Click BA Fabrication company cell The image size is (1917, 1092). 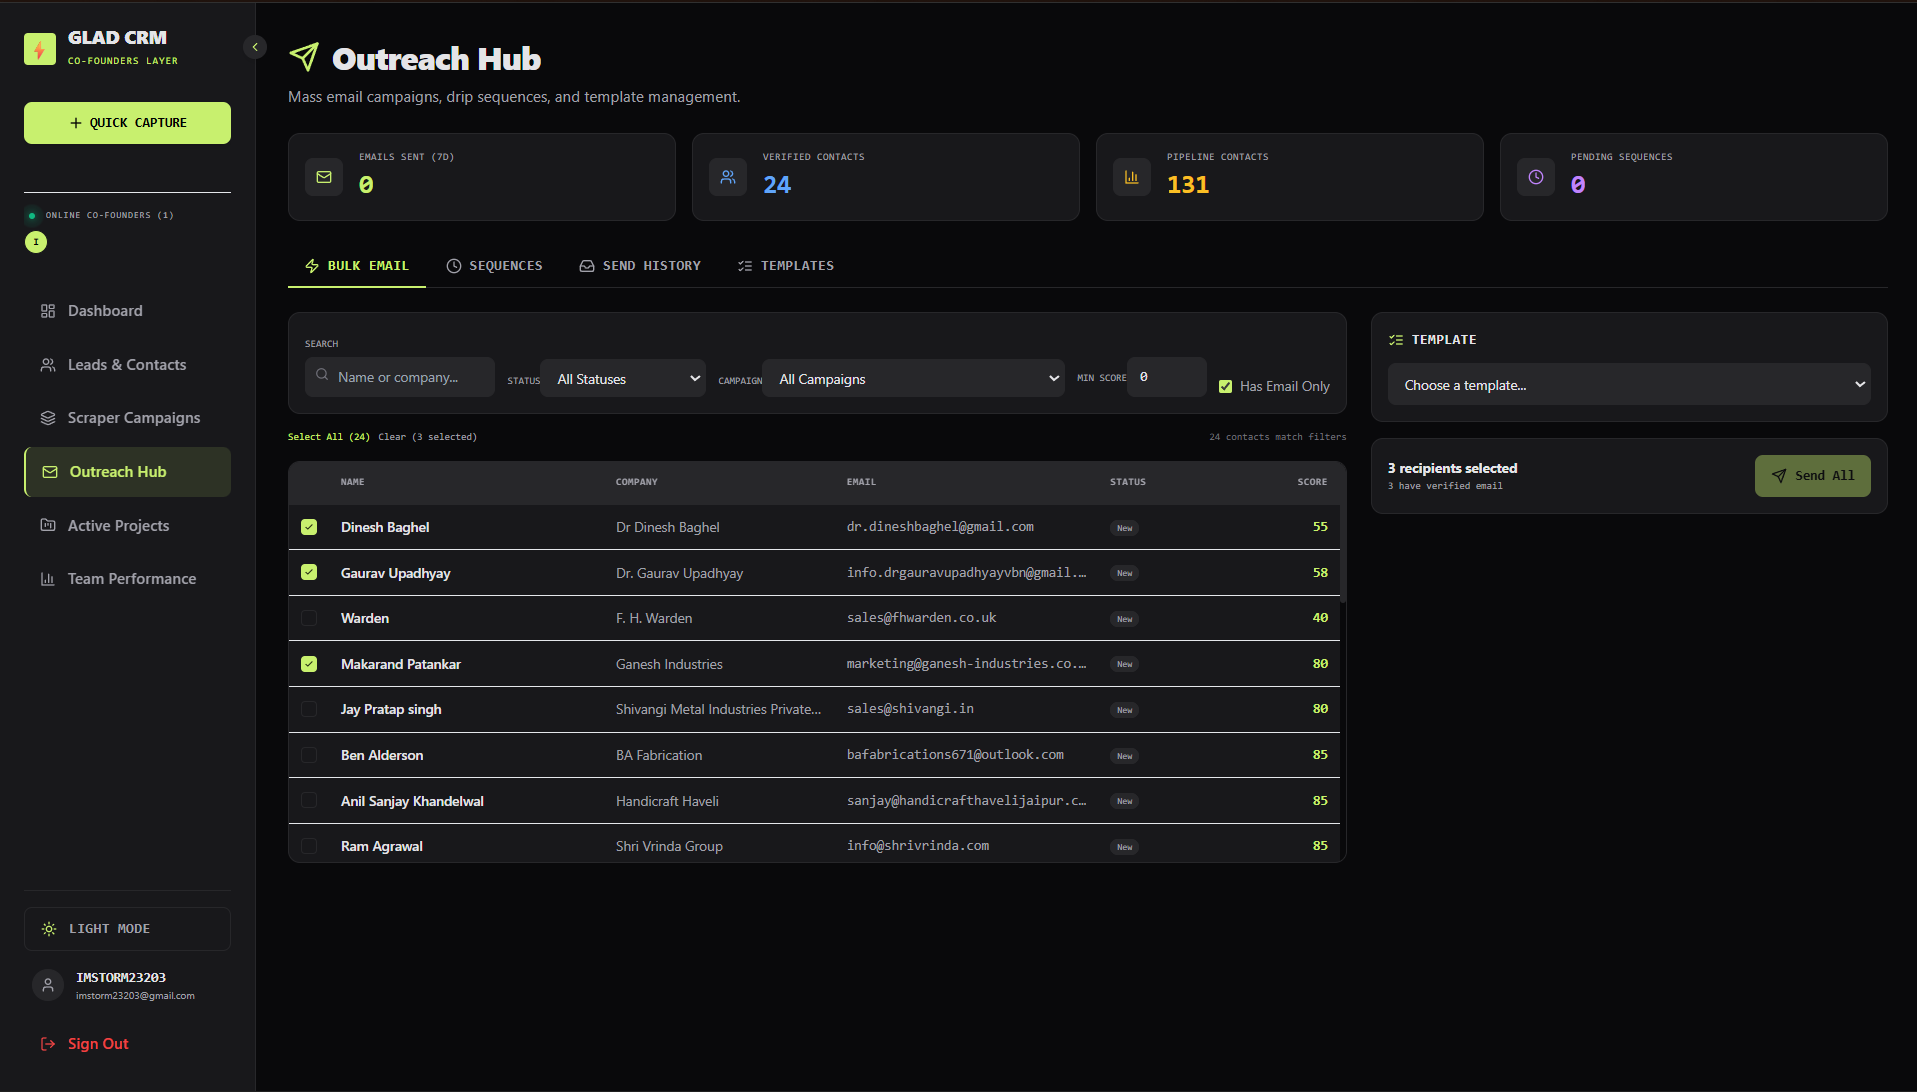click(659, 755)
